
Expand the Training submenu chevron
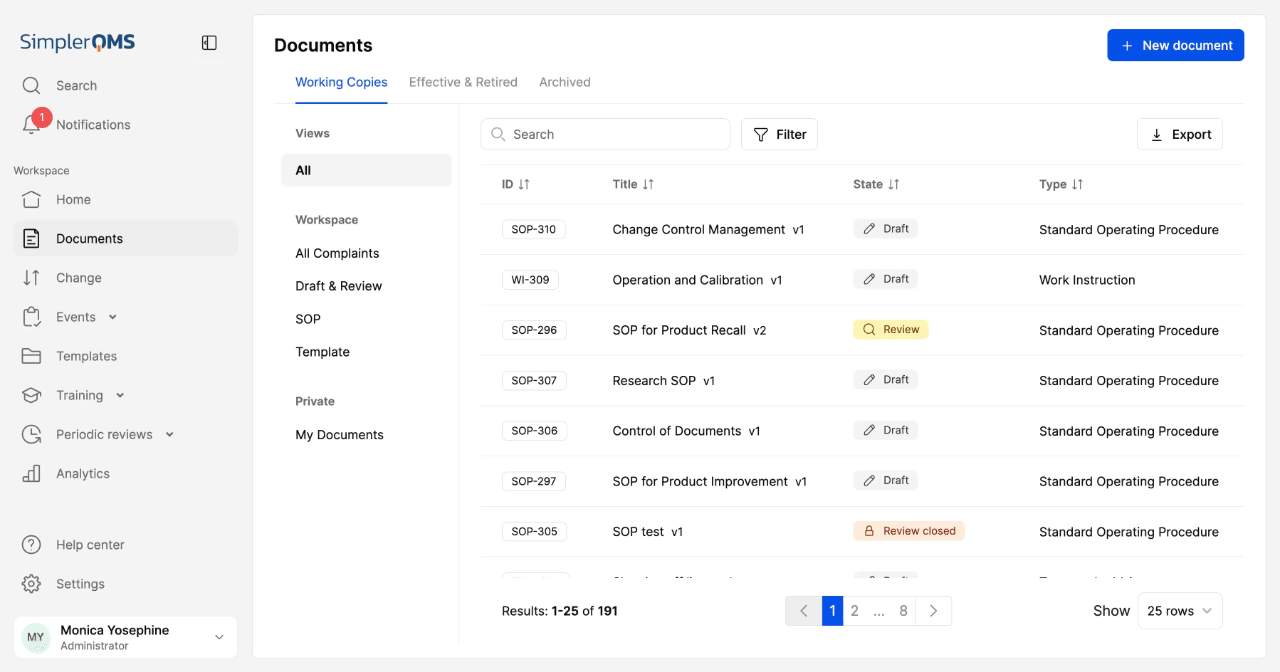[120, 395]
